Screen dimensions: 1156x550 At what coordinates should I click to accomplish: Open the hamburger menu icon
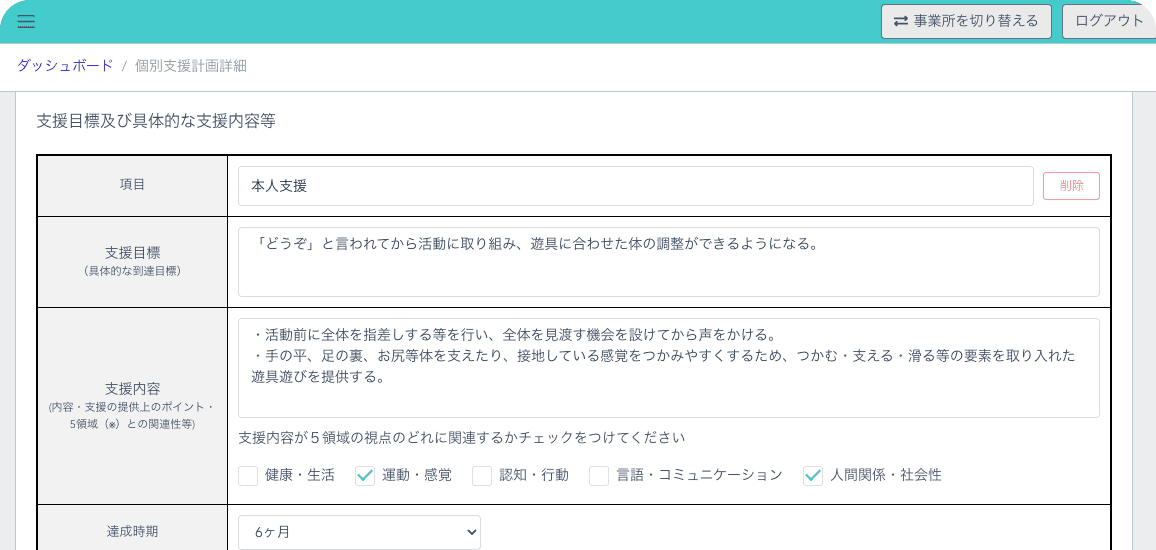click(26, 21)
